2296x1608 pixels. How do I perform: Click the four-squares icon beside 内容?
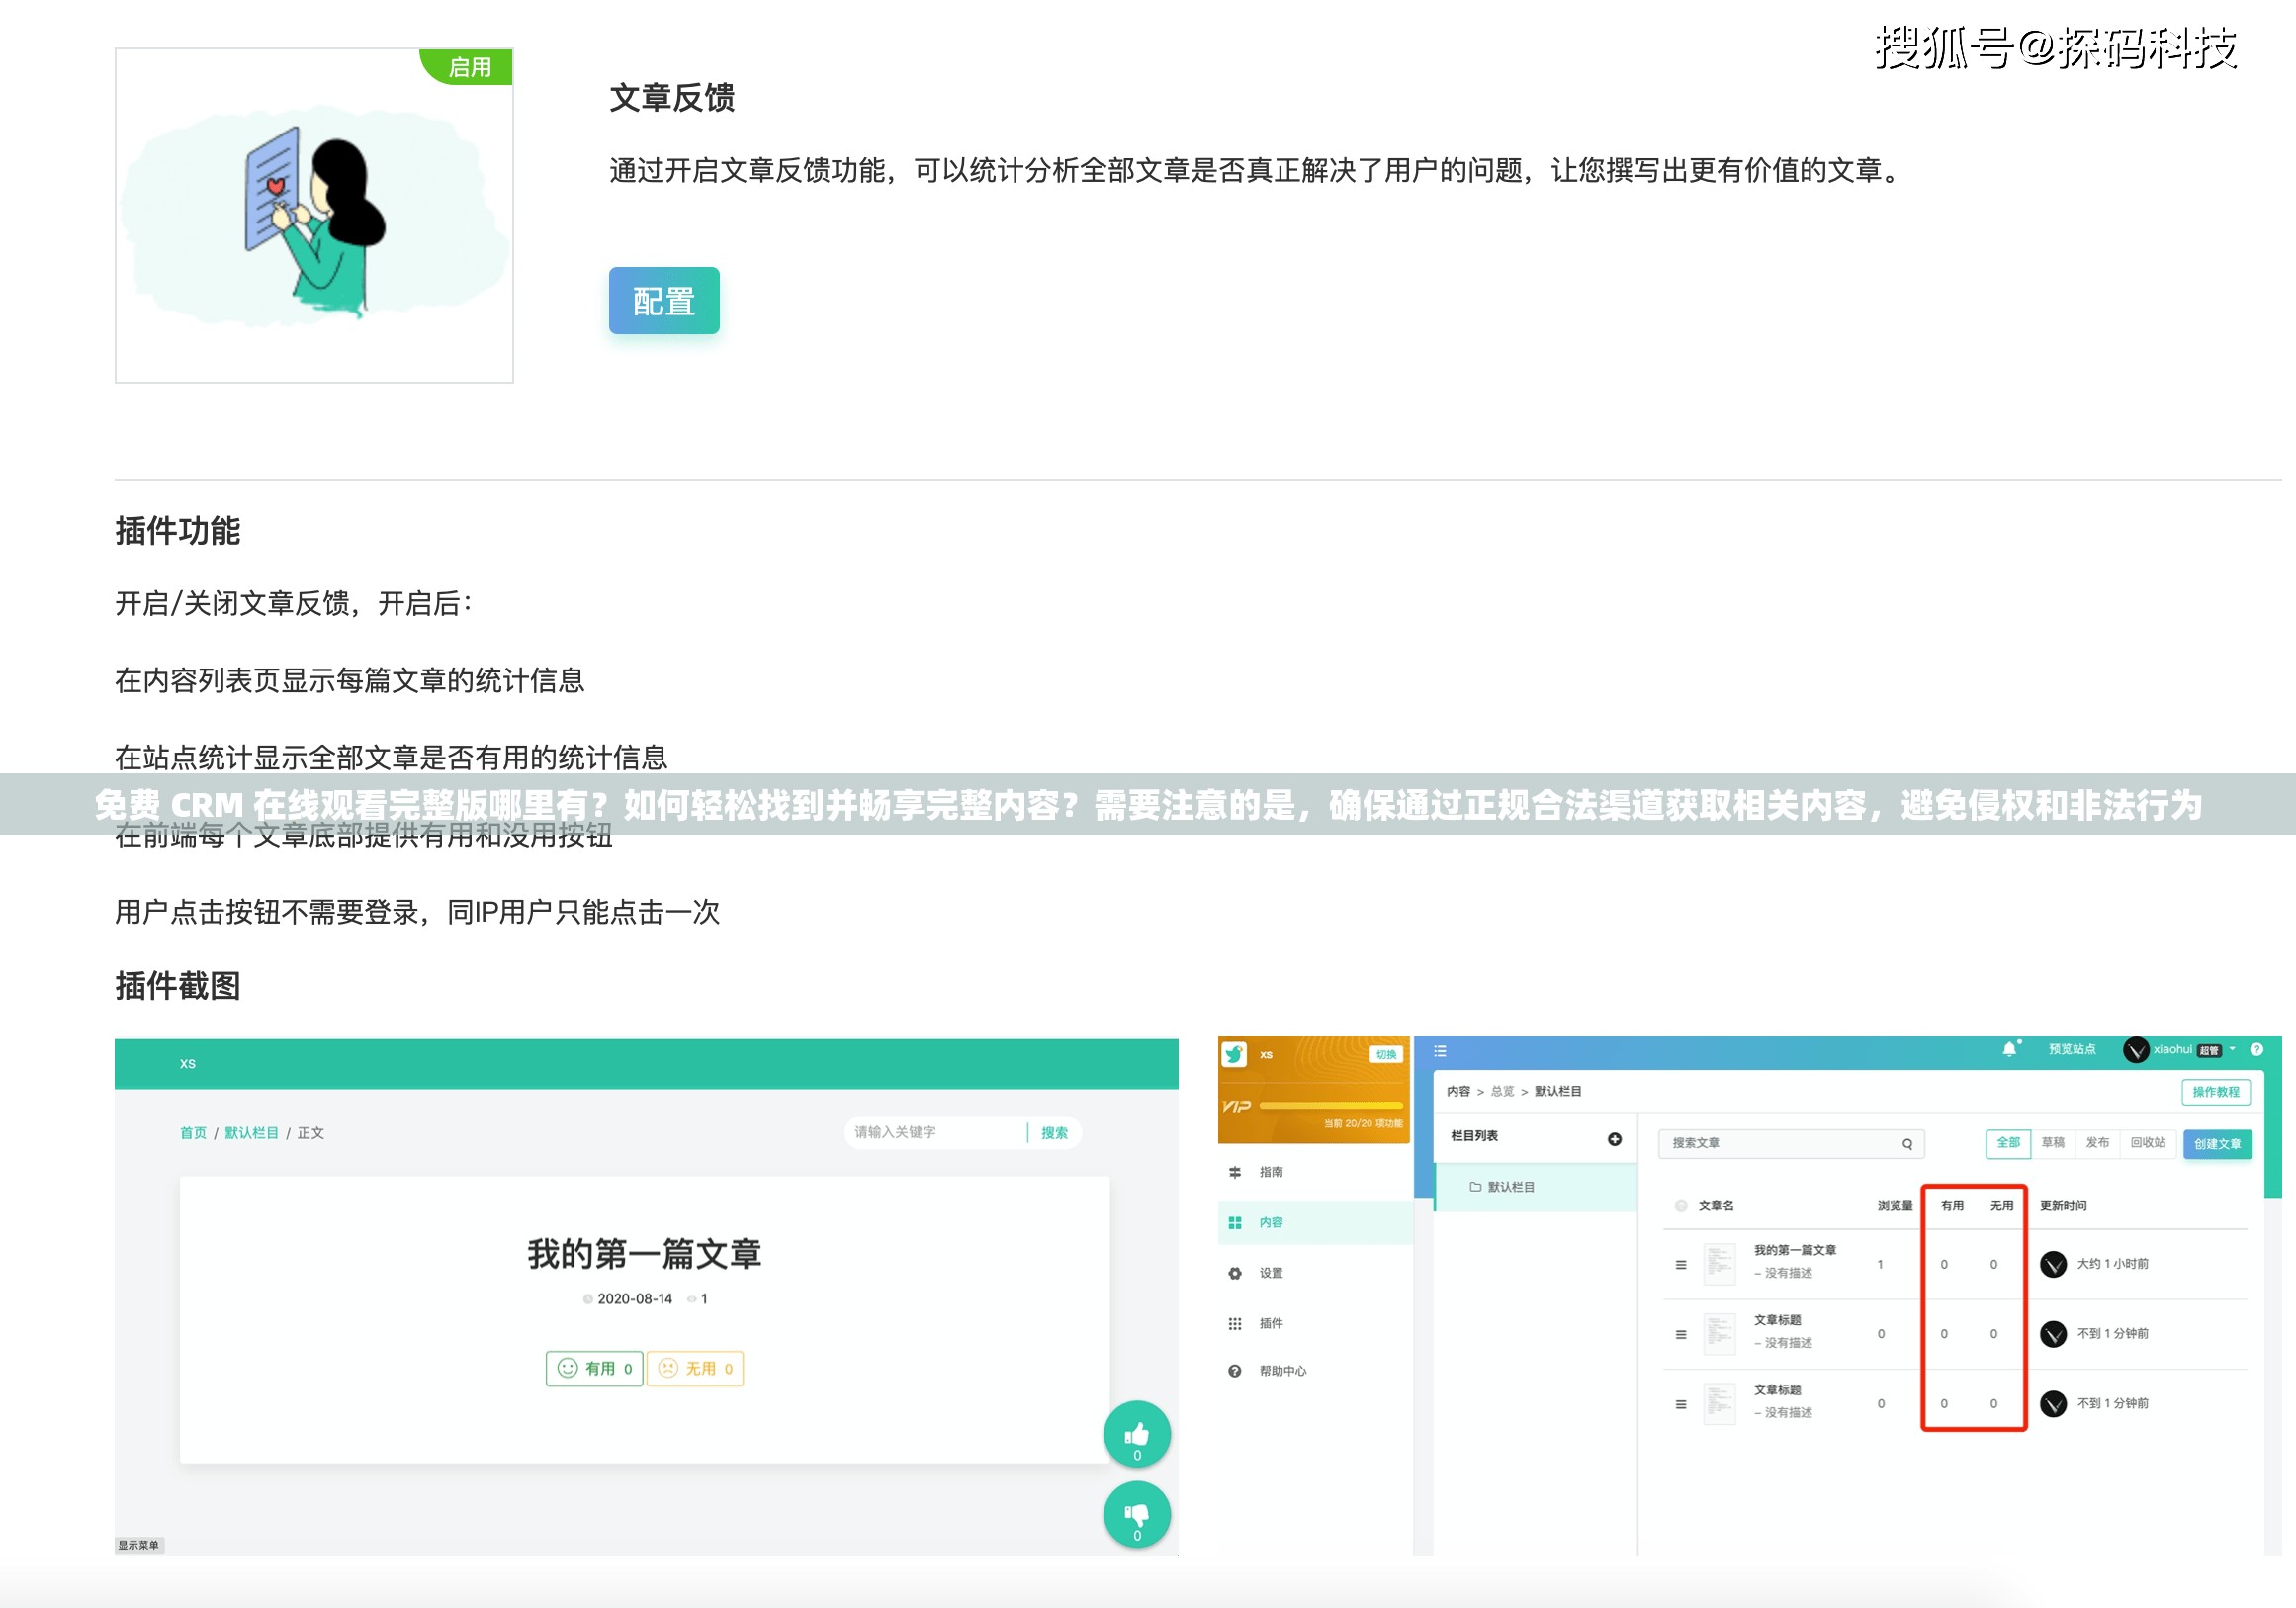(x=1235, y=1222)
